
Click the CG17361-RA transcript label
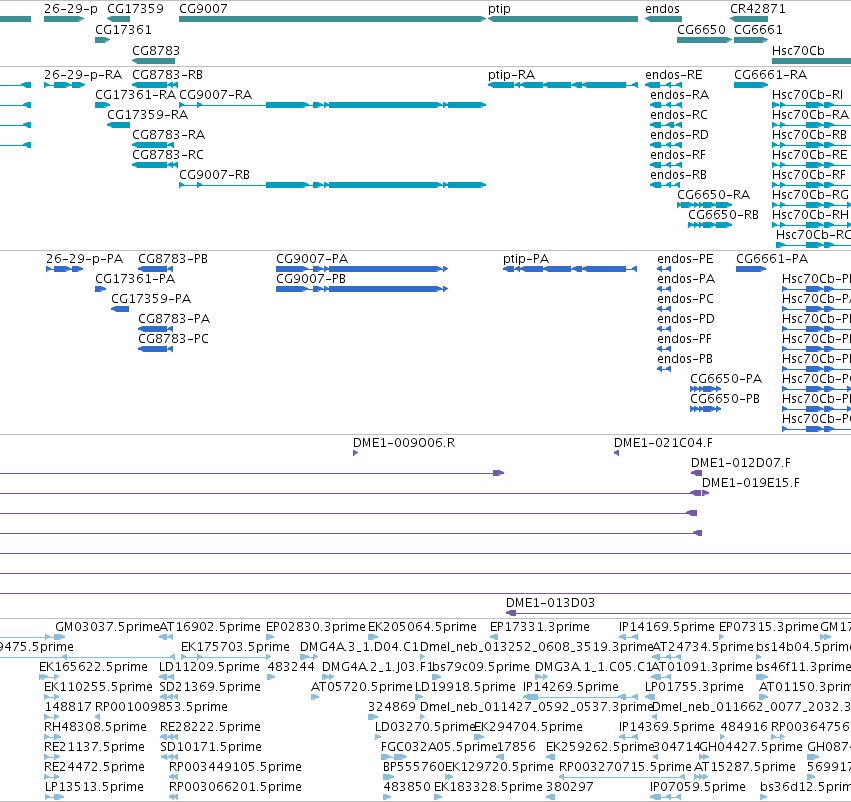136,95
